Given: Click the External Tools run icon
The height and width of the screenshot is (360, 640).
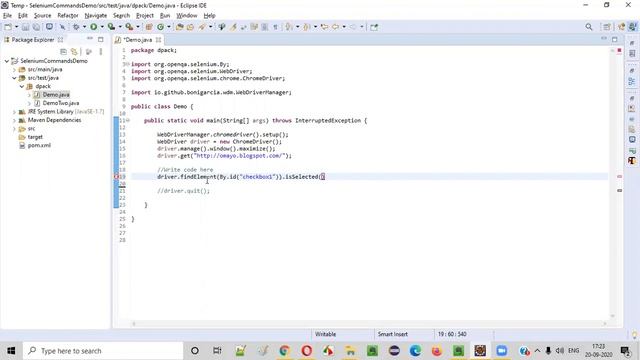Looking at the screenshot, I should tap(129, 27).
